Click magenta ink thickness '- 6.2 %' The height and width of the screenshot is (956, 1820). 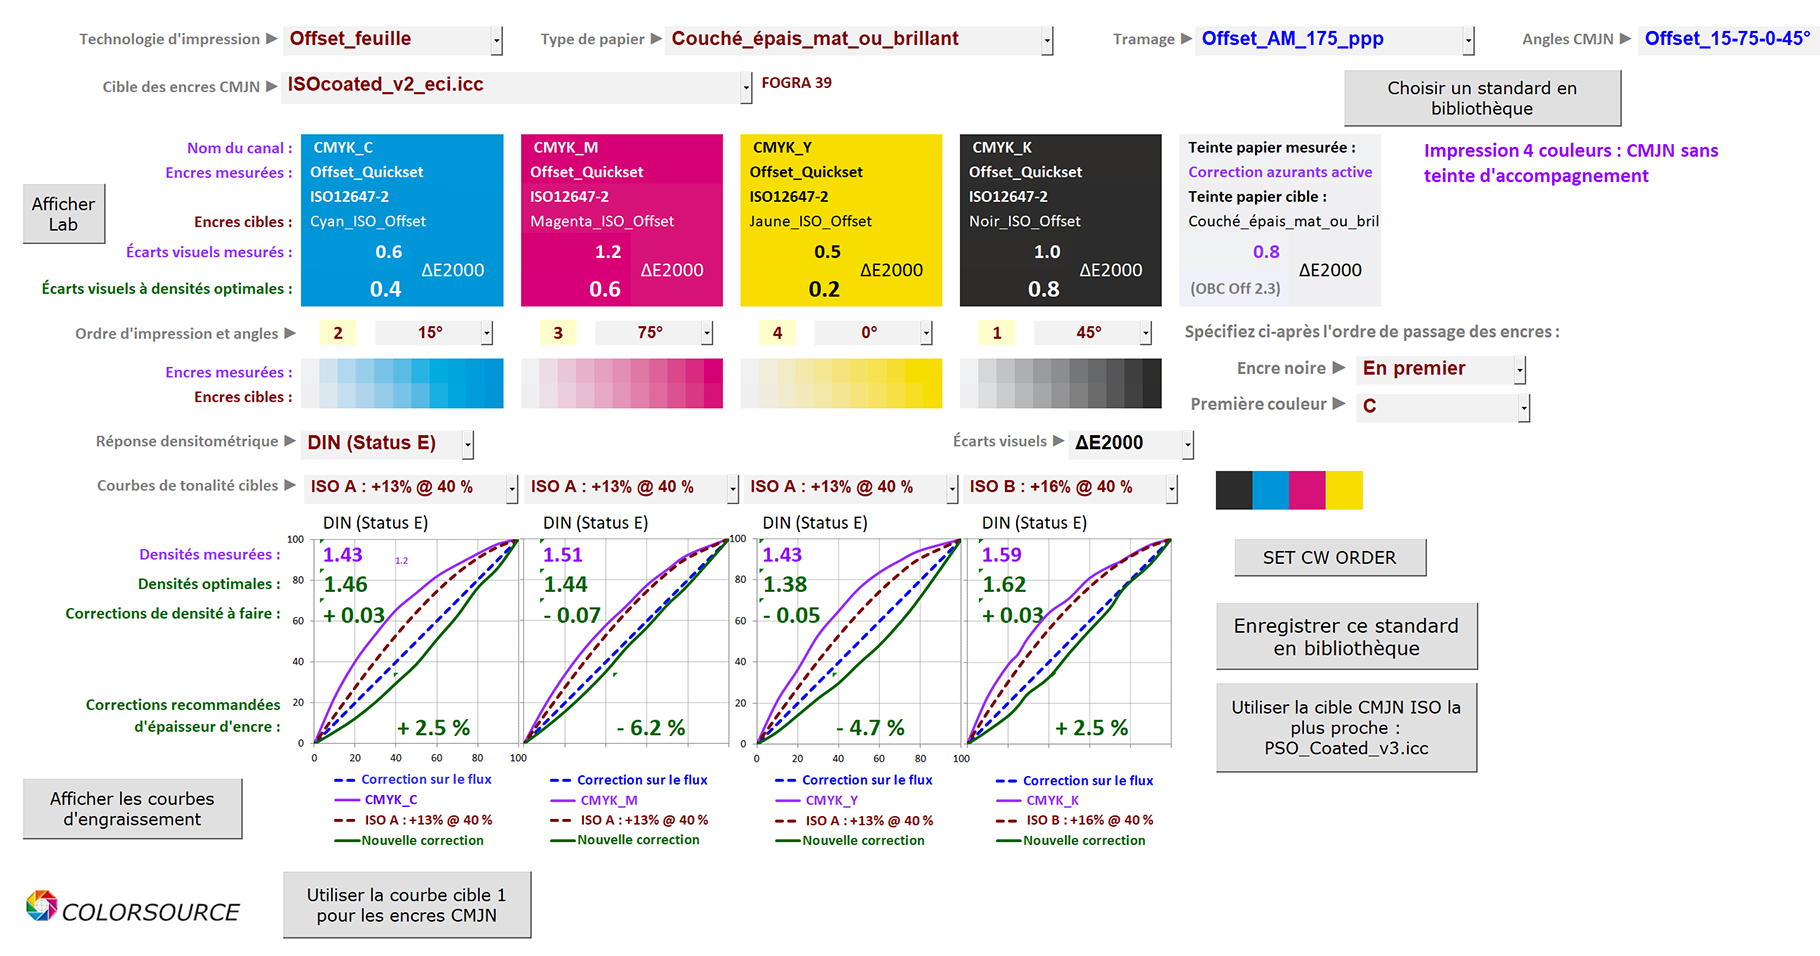651,728
